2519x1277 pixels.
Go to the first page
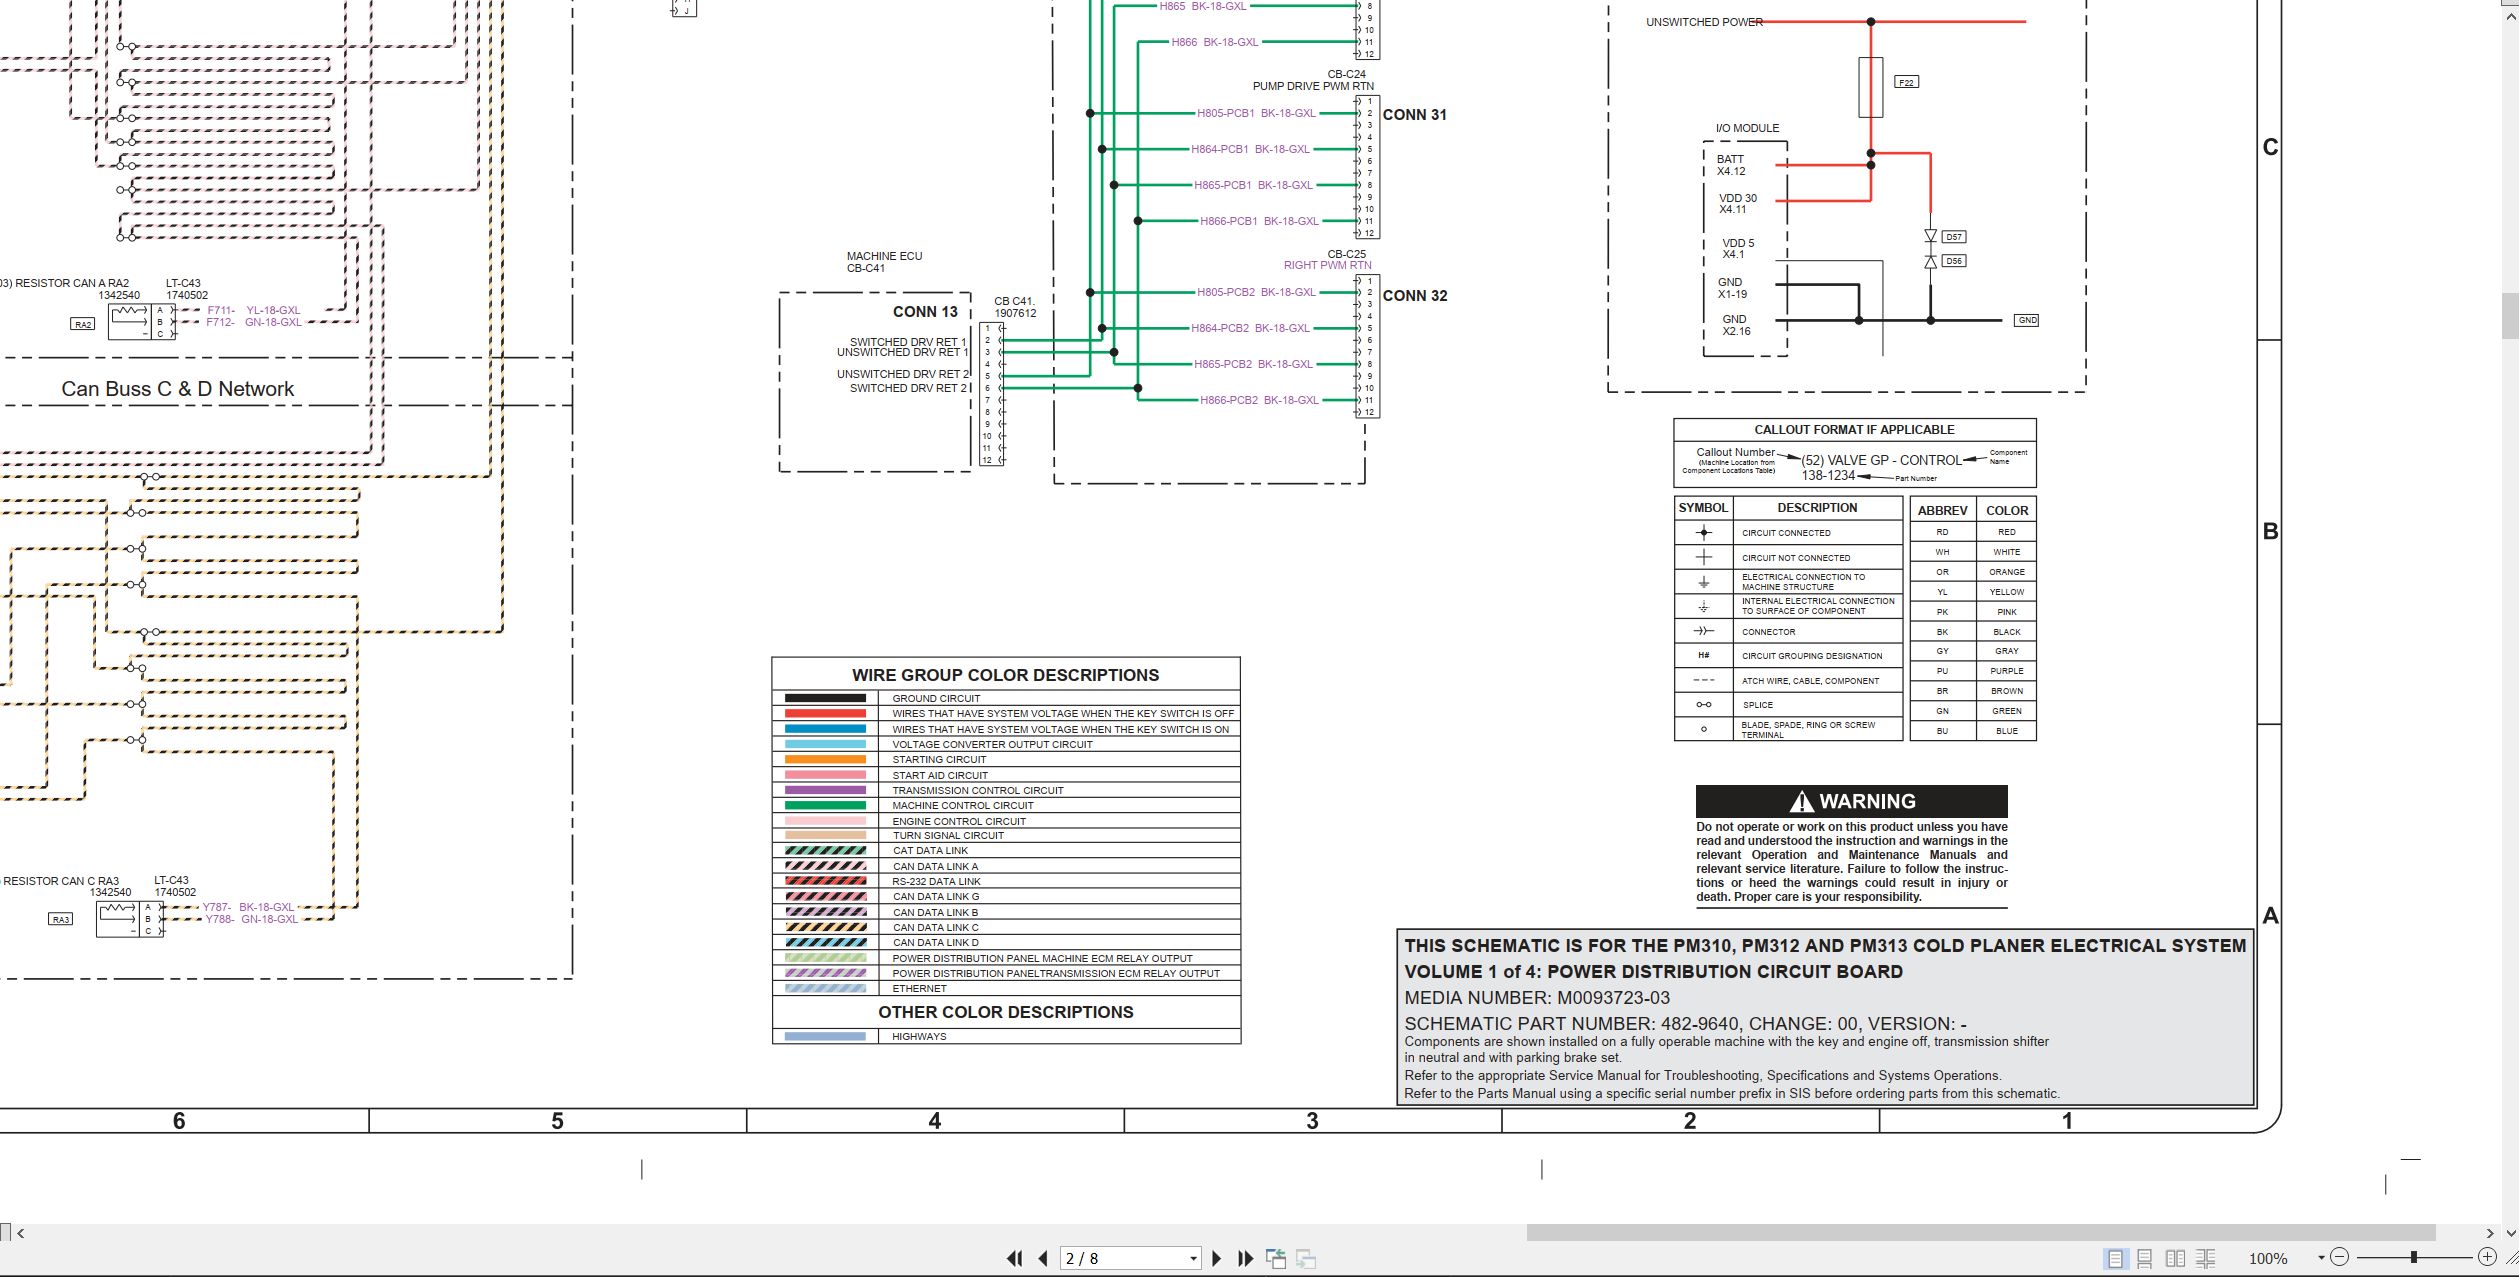pos(1014,1258)
